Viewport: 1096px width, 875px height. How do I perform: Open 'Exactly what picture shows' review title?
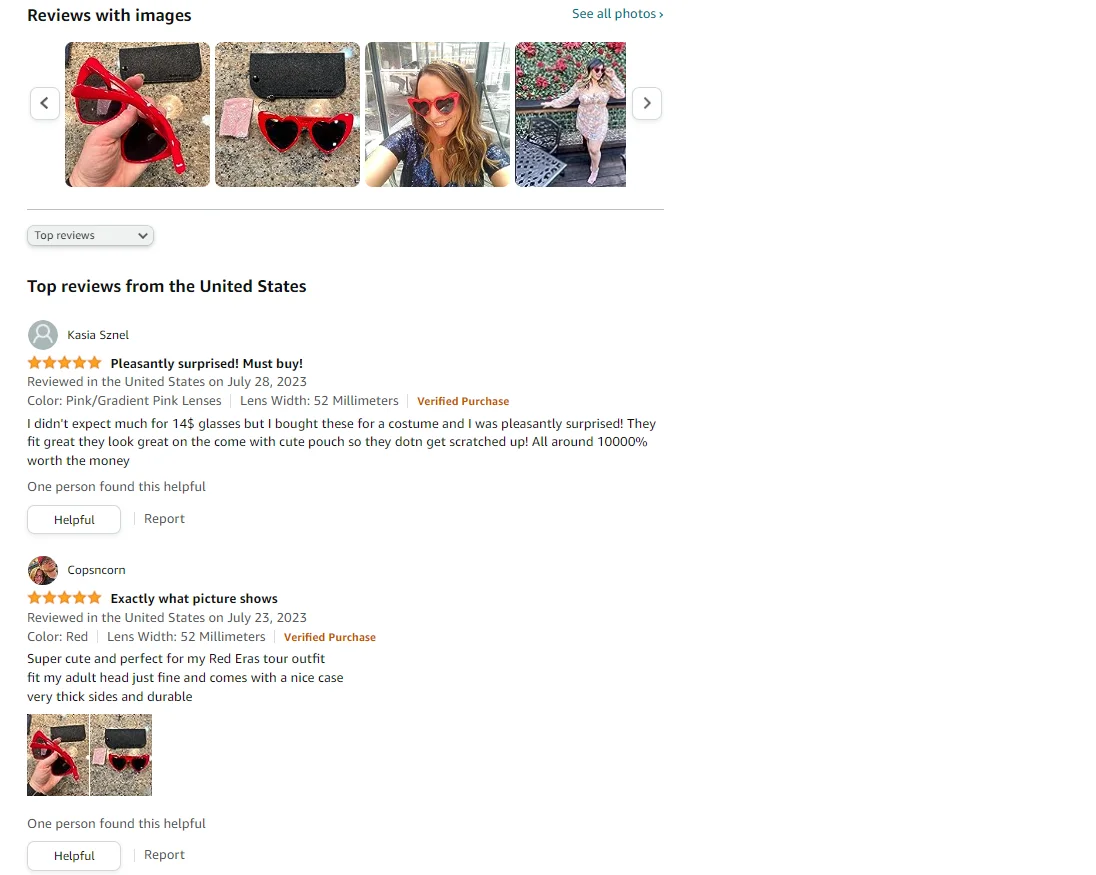pos(194,599)
